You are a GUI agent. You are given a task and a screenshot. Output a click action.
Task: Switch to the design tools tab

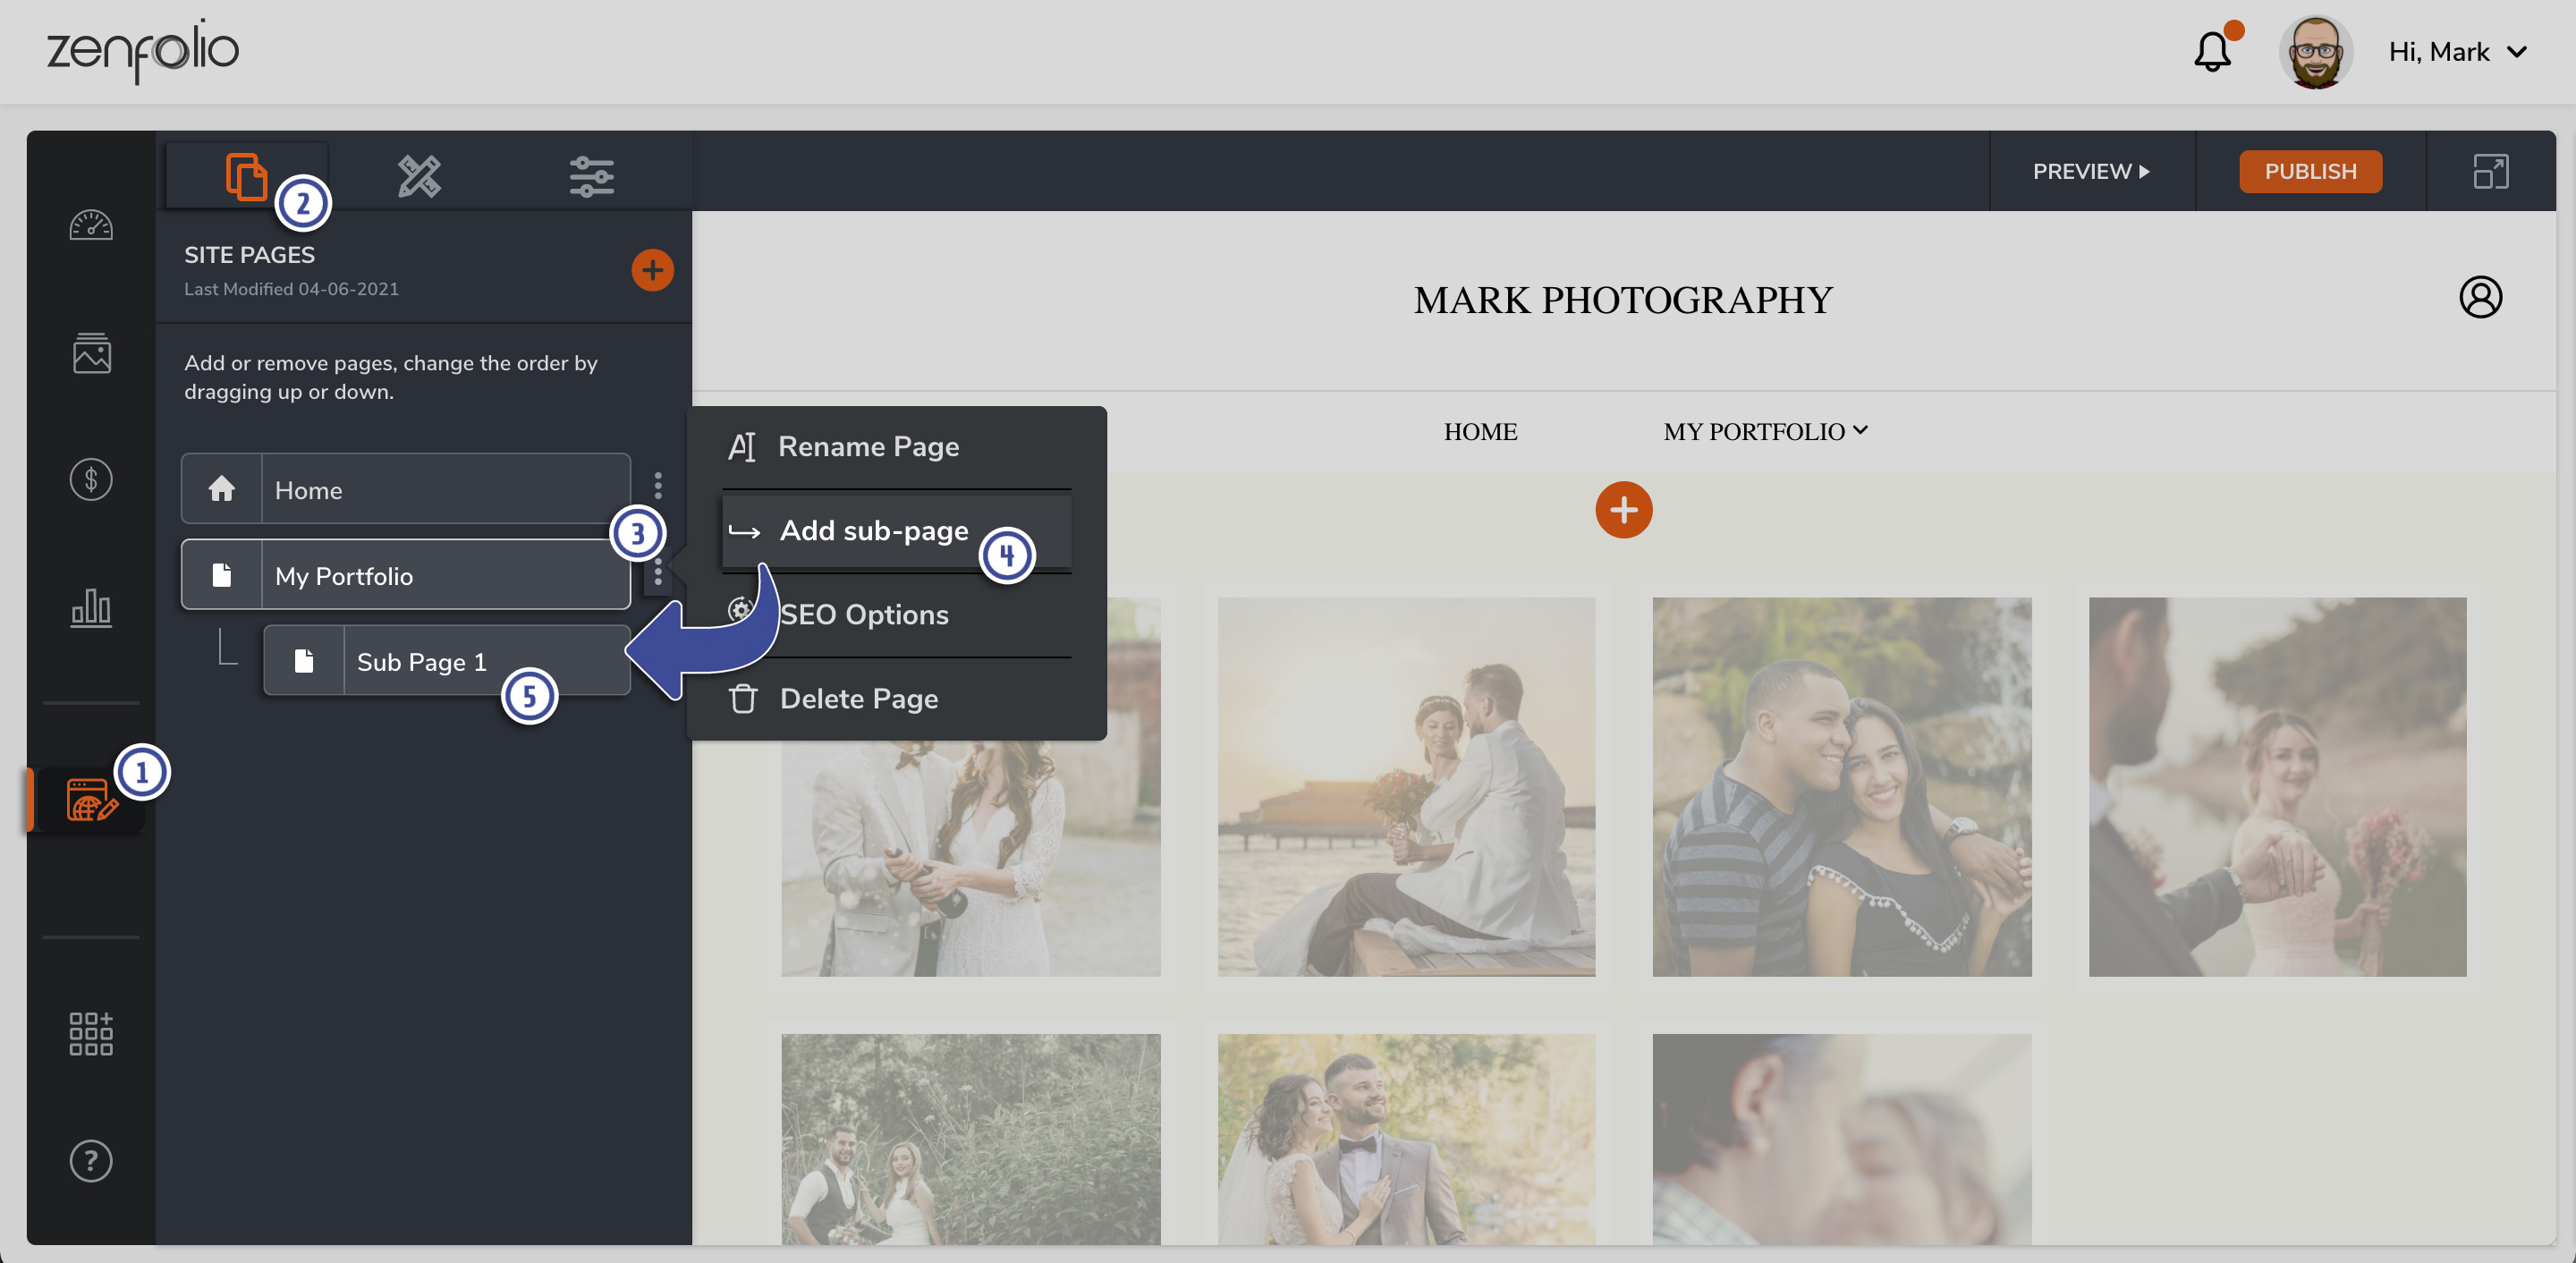419,176
